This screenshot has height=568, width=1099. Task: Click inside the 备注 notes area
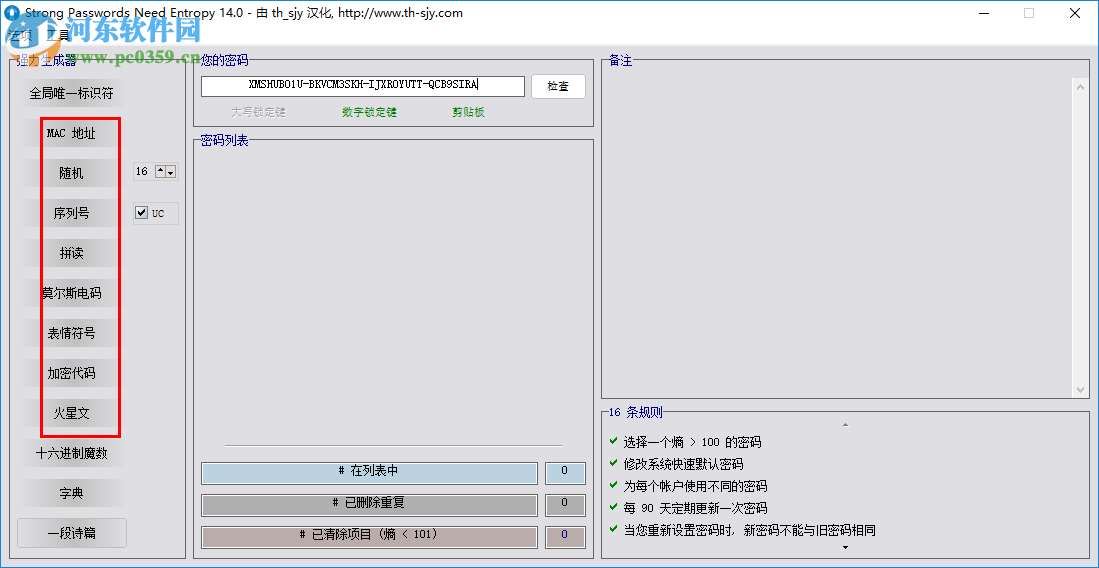pos(839,237)
